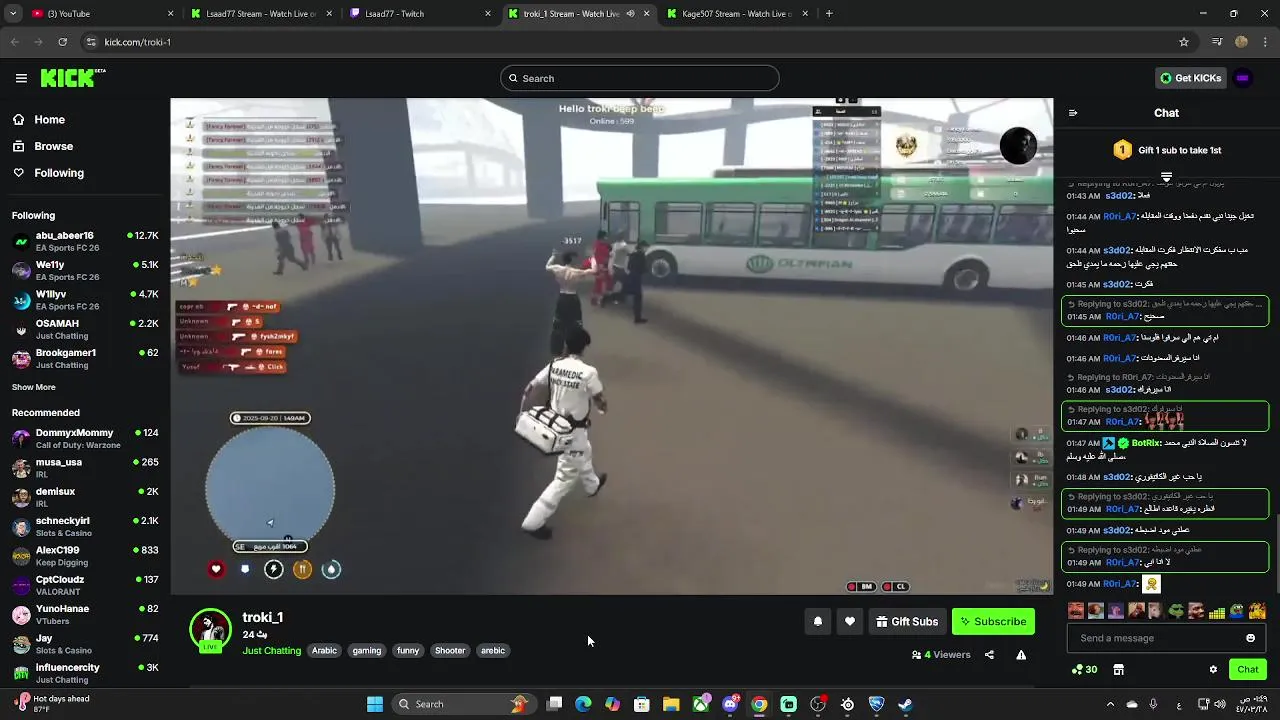Screen dimensions: 1280x720
Task: Expand the chat leaderboard handle
Action: tap(1166, 177)
